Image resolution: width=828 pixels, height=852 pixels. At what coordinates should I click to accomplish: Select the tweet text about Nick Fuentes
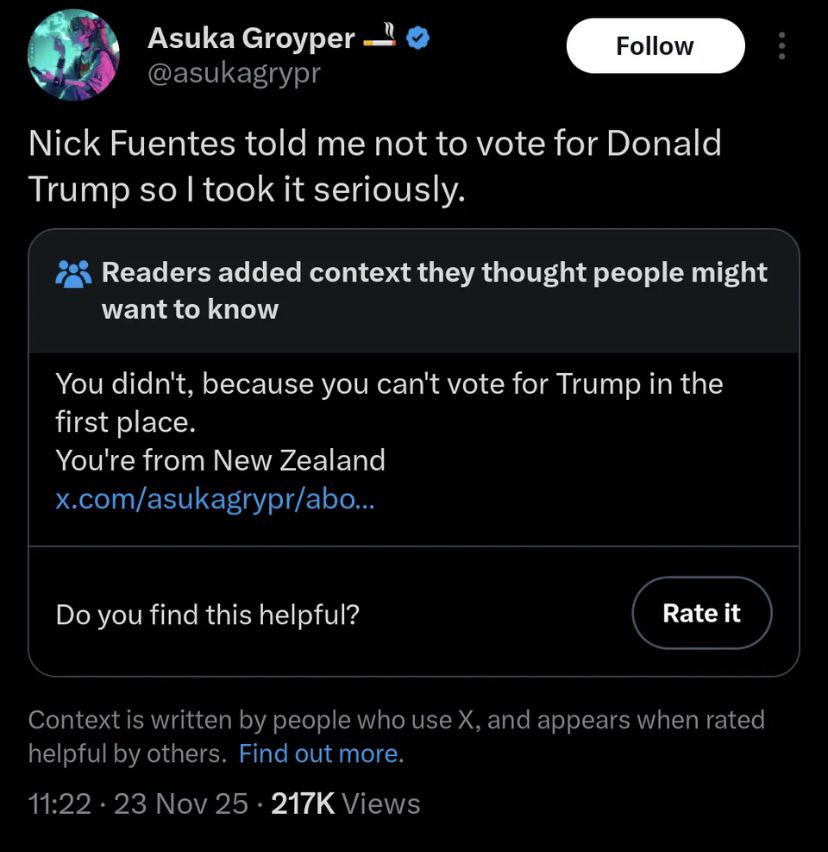[x=374, y=165]
